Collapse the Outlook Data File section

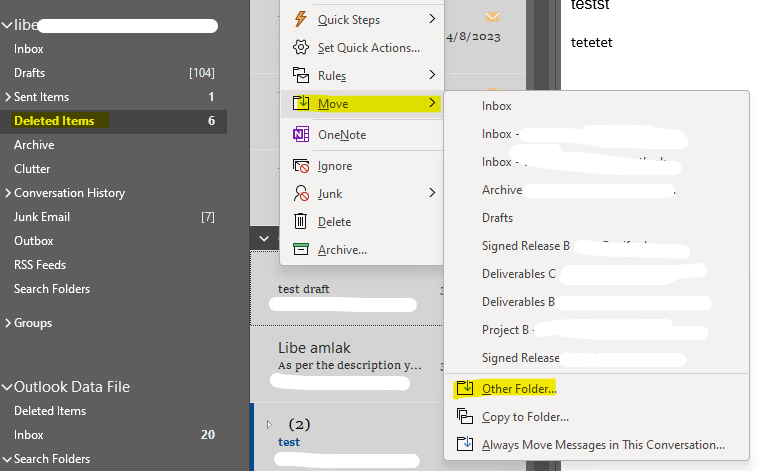(x=7, y=387)
